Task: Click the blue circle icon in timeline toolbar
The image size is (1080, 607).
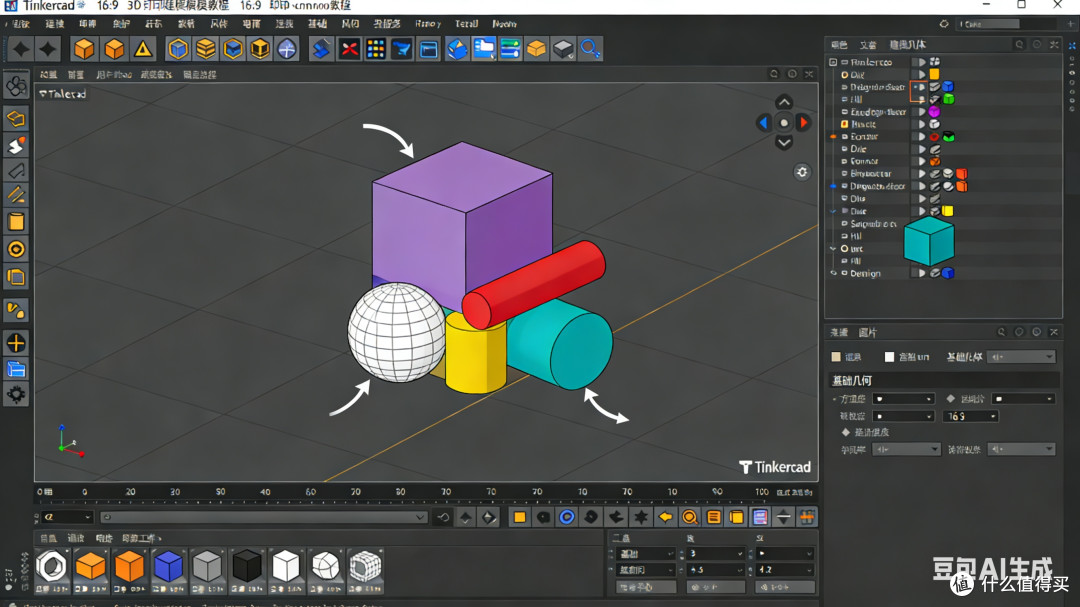Action: tap(567, 517)
